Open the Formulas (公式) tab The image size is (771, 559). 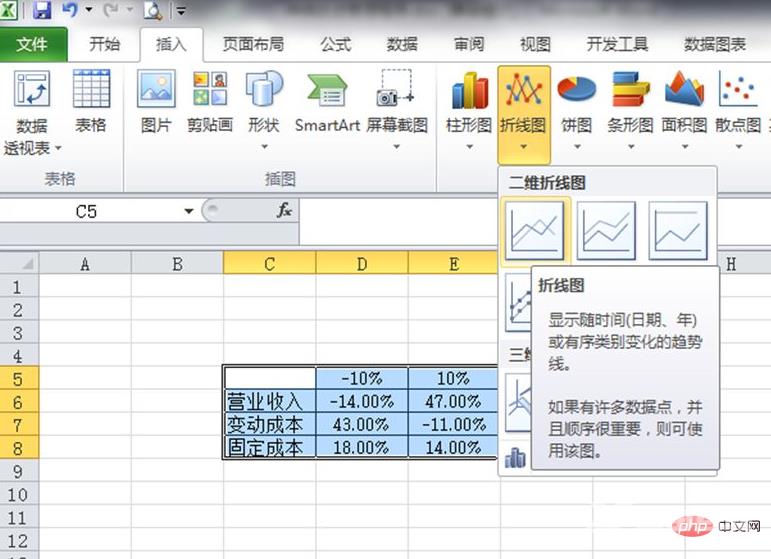335,45
